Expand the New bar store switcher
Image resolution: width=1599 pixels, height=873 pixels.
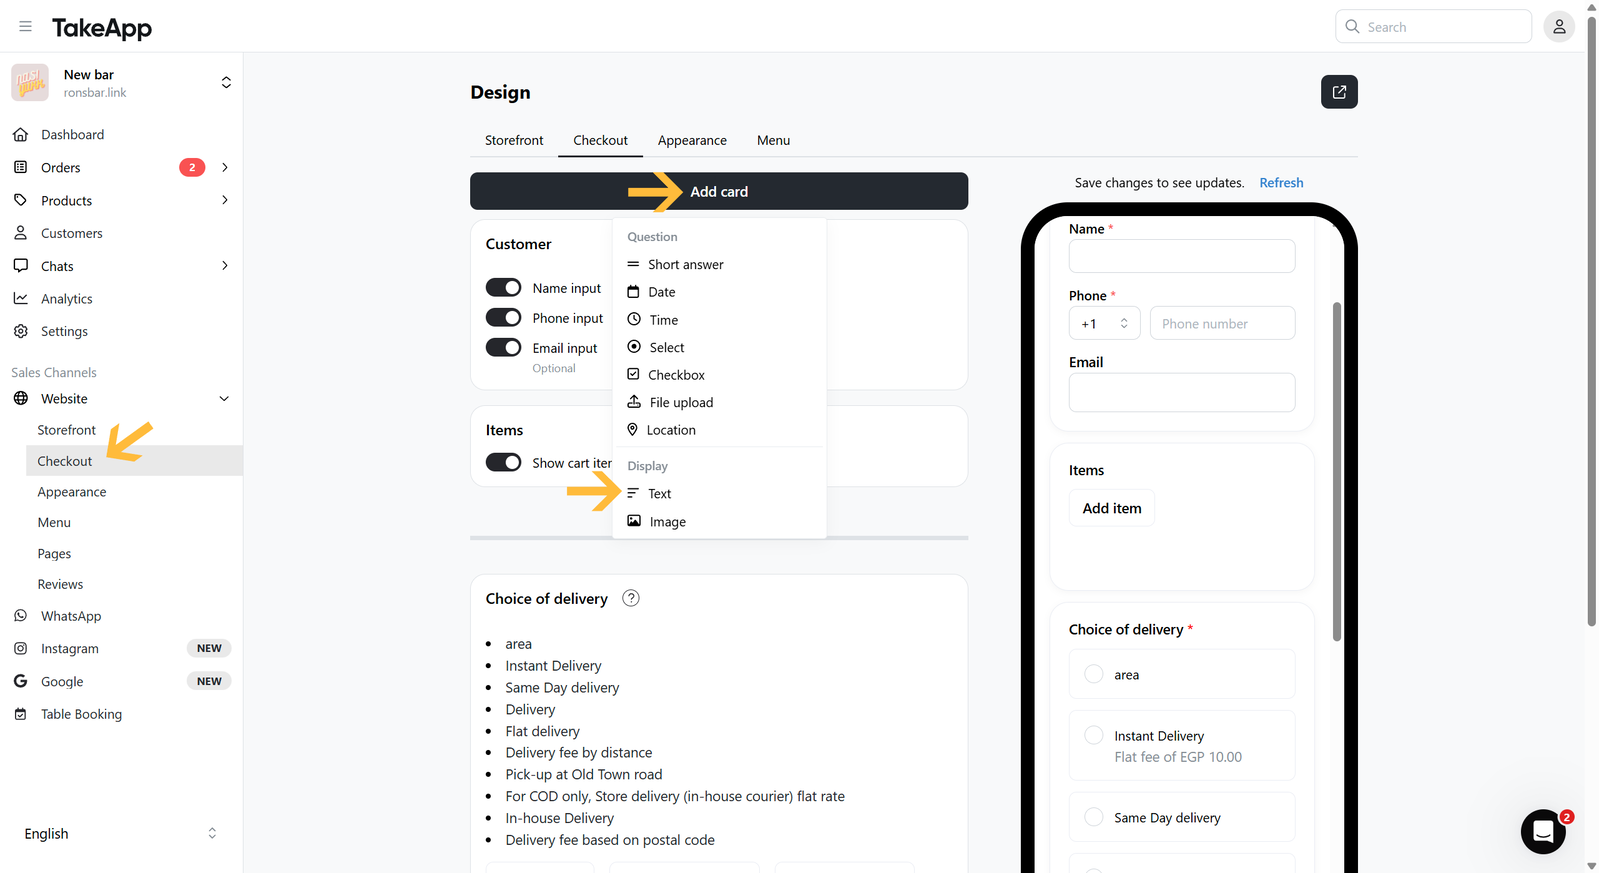(226, 83)
